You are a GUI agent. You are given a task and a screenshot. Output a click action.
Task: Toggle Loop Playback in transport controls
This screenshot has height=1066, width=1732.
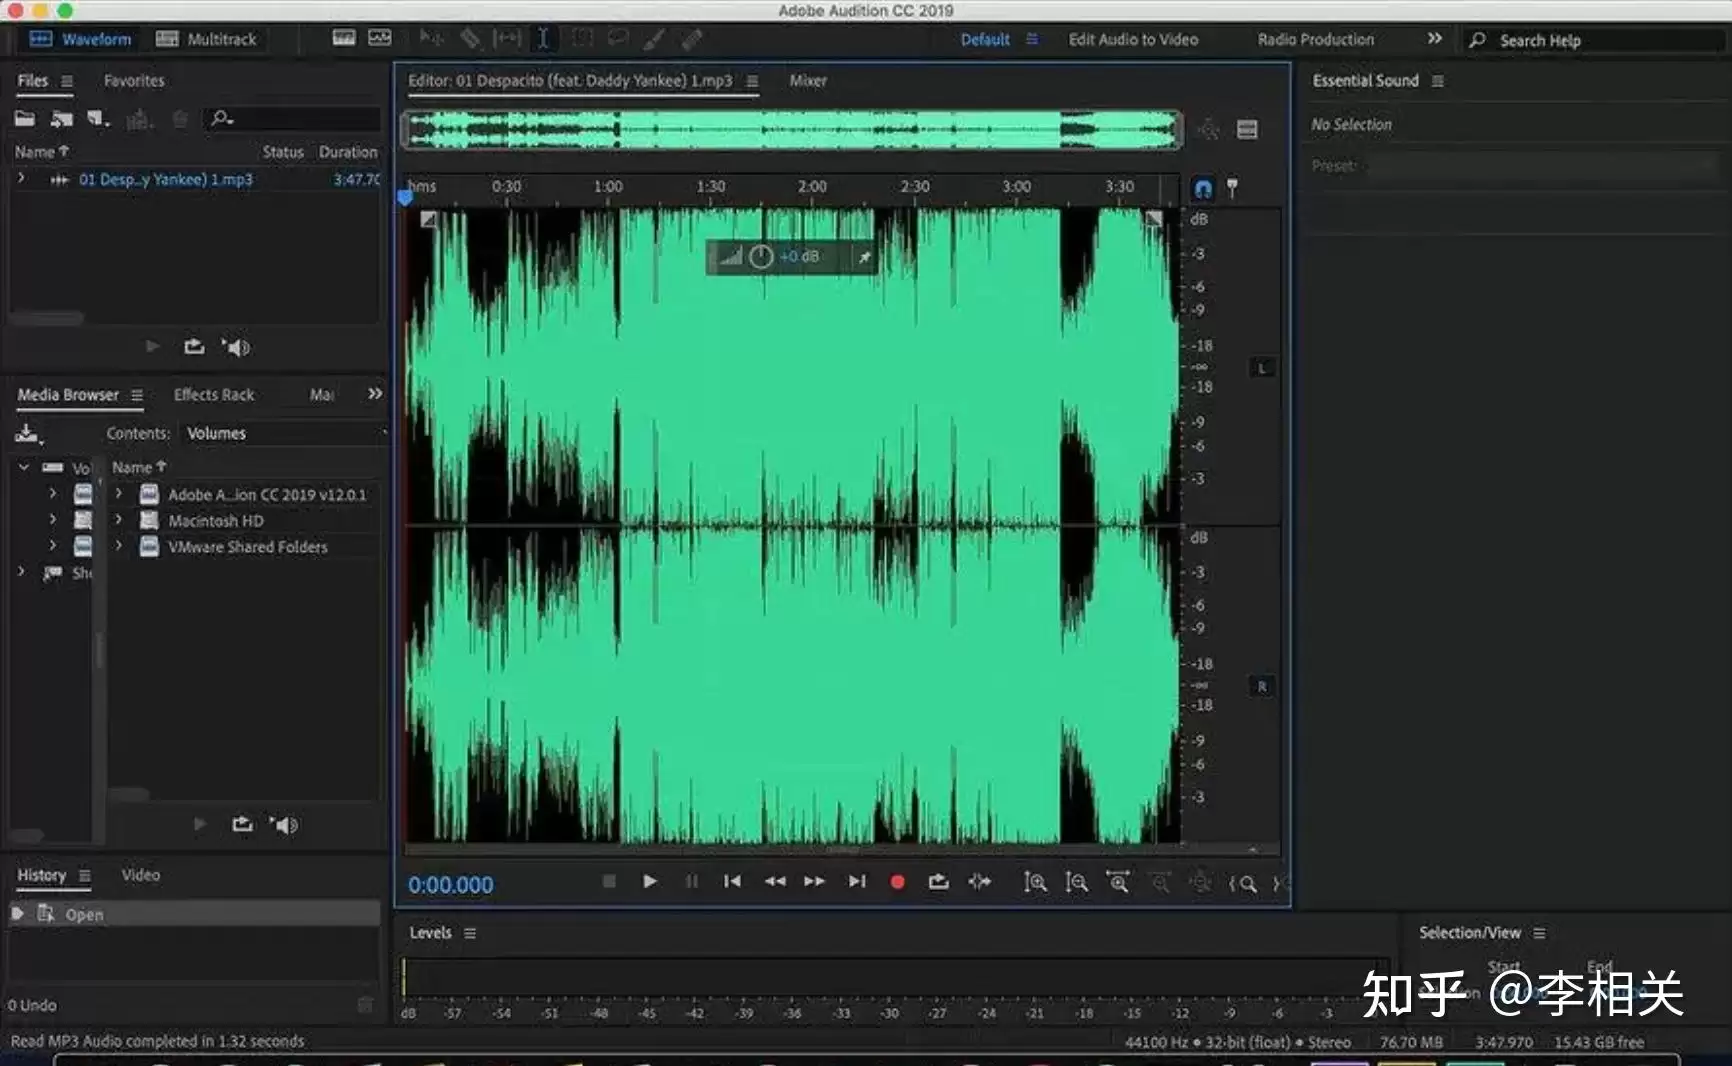[x=938, y=881]
